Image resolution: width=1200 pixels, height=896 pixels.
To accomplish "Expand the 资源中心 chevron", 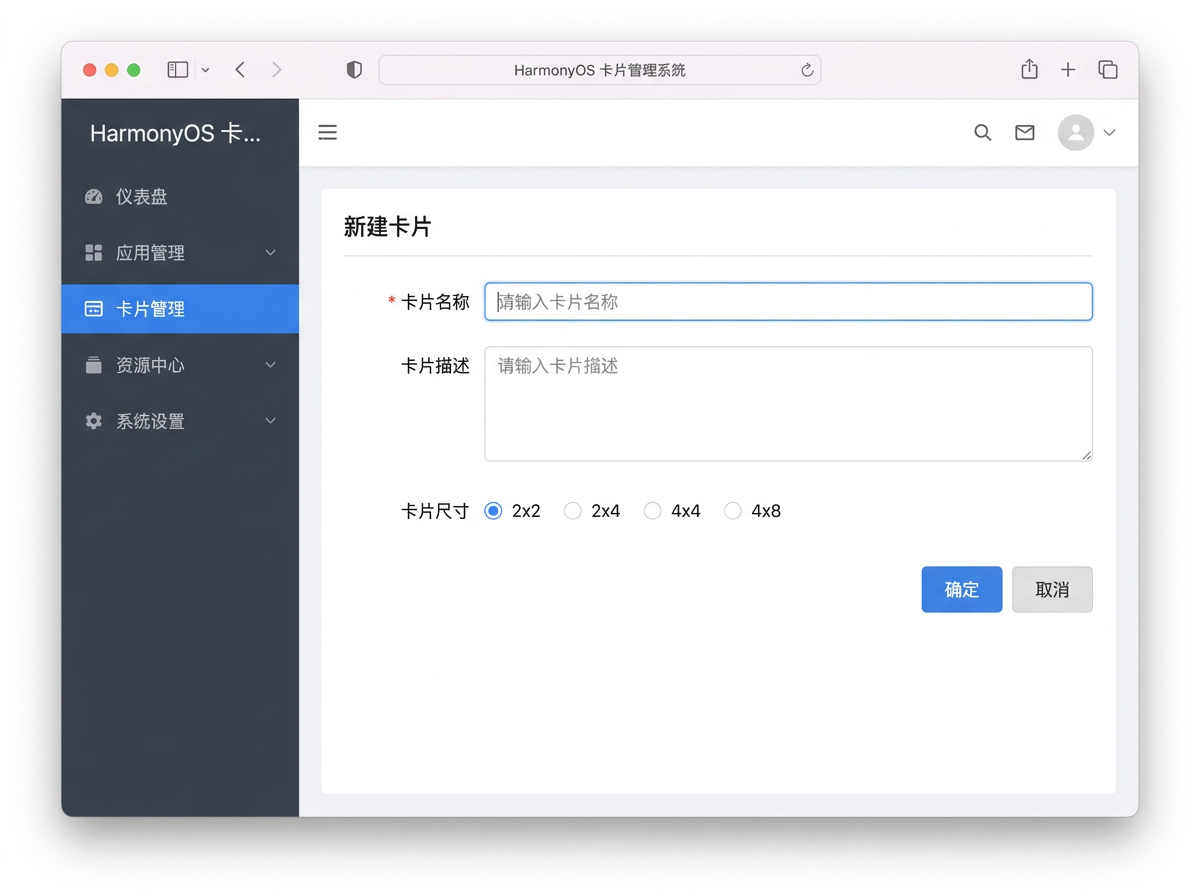I will (x=270, y=365).
